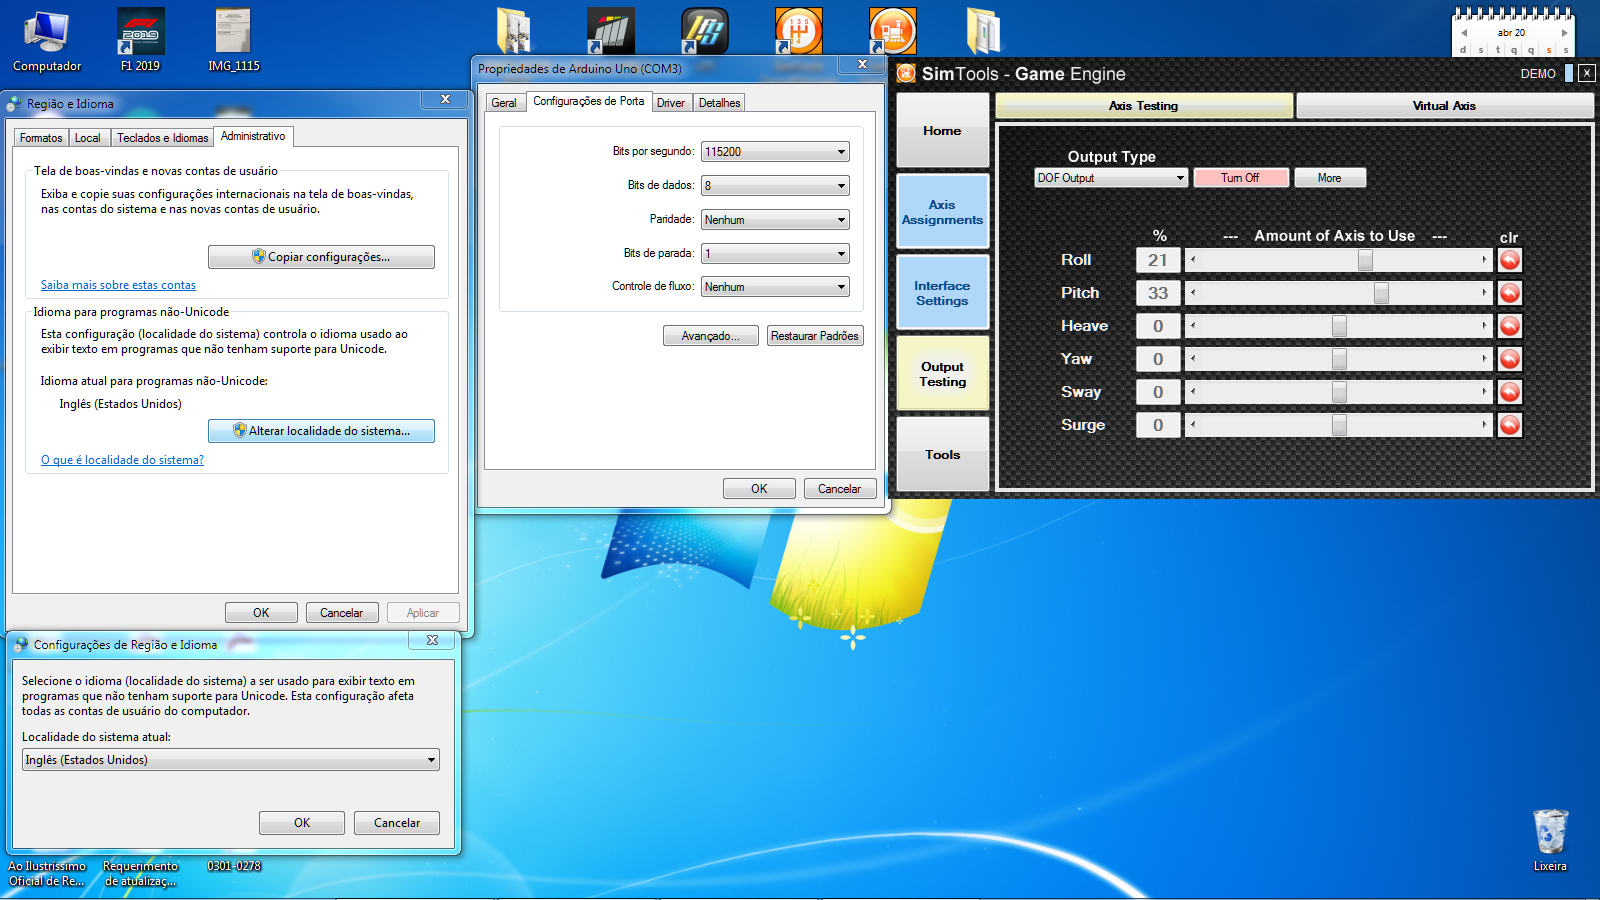Click Copiar configurações... button

click(x=321, y=257)
